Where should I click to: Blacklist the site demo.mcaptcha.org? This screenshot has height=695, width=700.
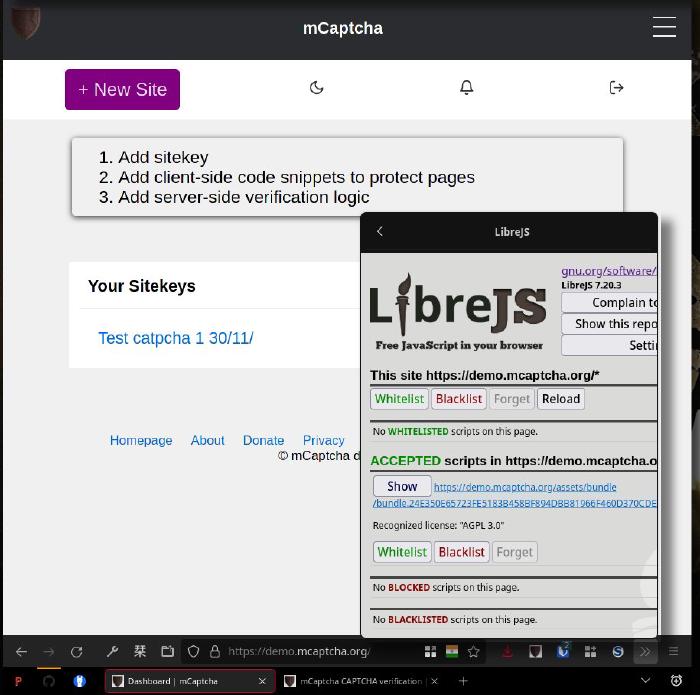click(x=459, y=399)
